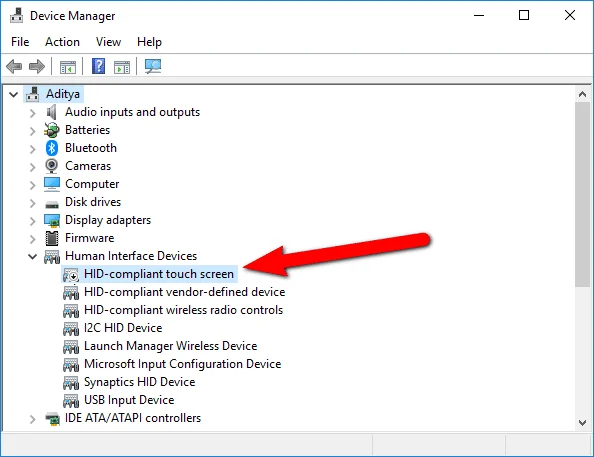The width and height of the screenshot is (594, 457).
Task: Click the I2C HID Device icon
Action: tap(70, 329)
